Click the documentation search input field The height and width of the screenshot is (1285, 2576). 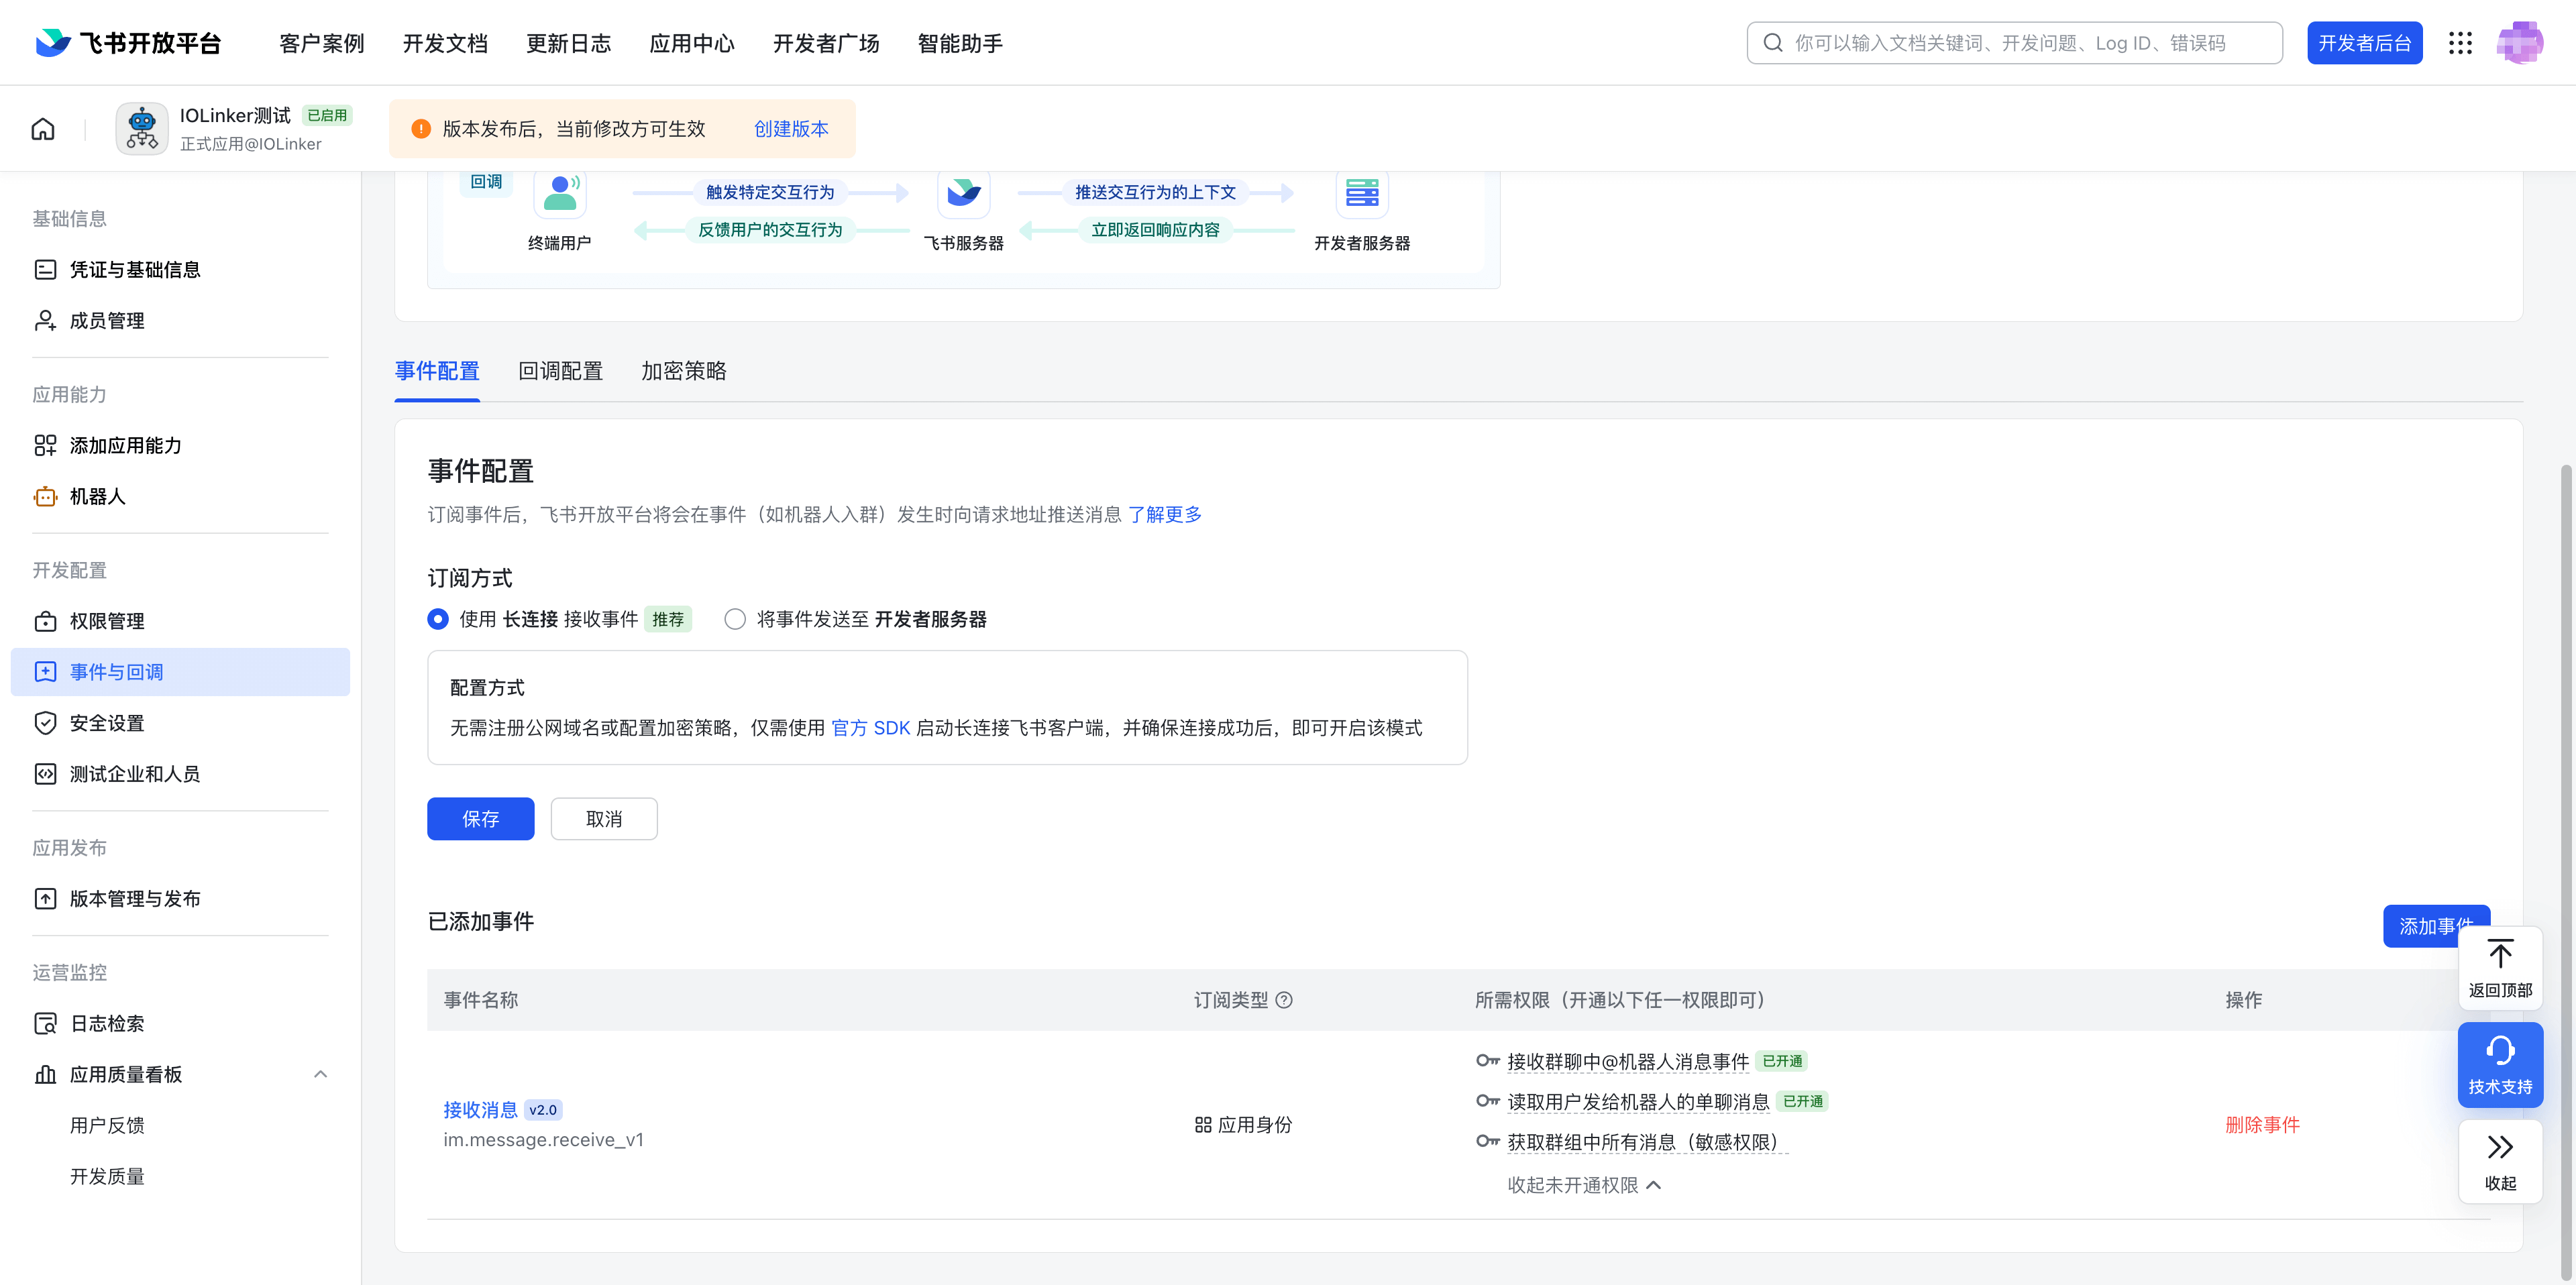pyautogui.click(x=2015, y=43)
